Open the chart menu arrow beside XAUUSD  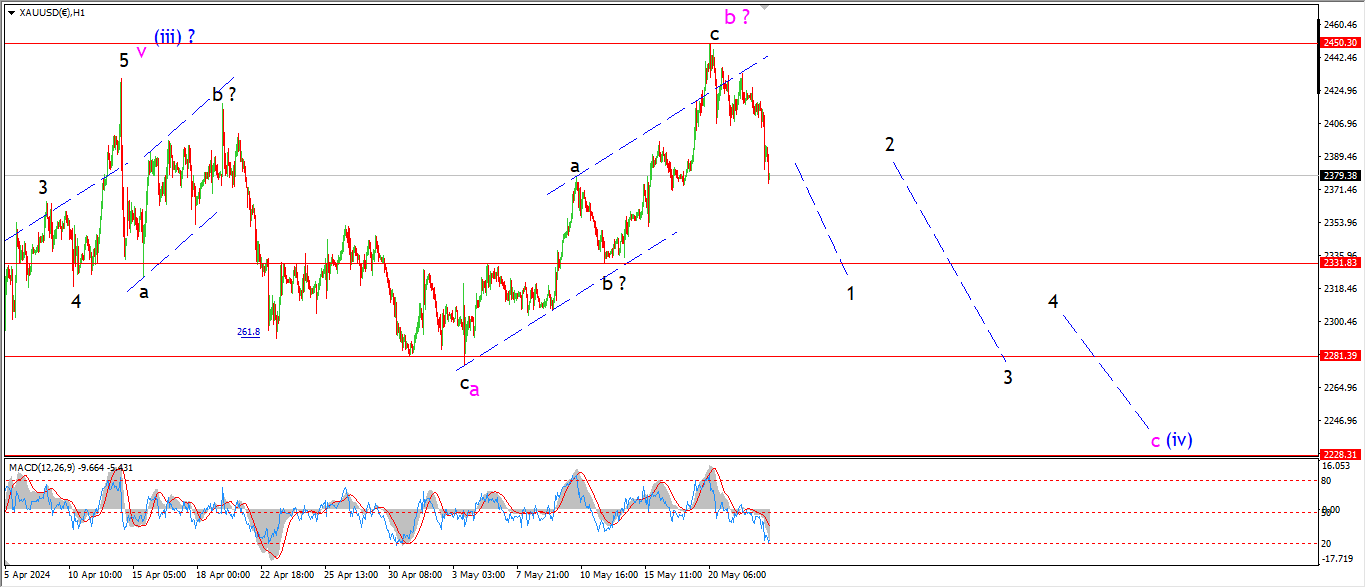11,13
